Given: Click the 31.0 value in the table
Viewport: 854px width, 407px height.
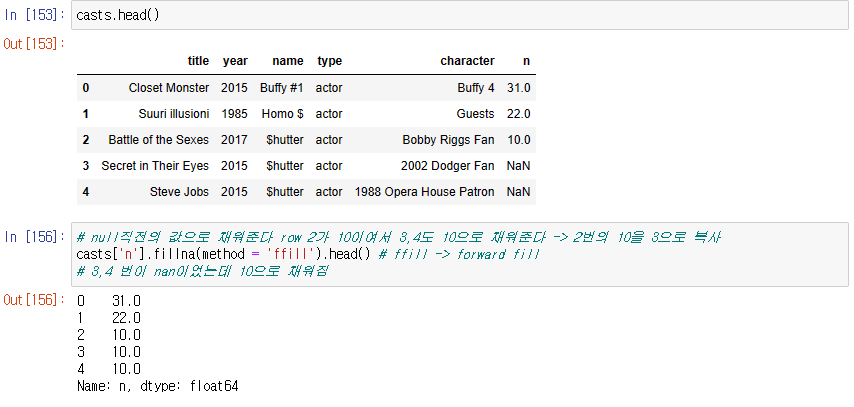Looking at the screenshot, I should [x=518, y=88].
